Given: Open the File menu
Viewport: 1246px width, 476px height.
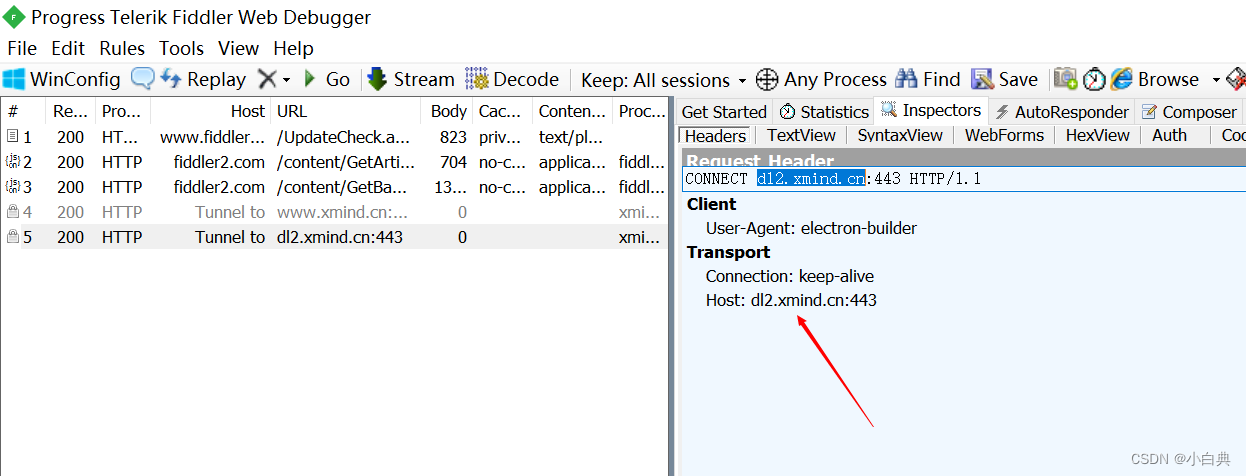Looking at the screenshot, I should point(22,48).
